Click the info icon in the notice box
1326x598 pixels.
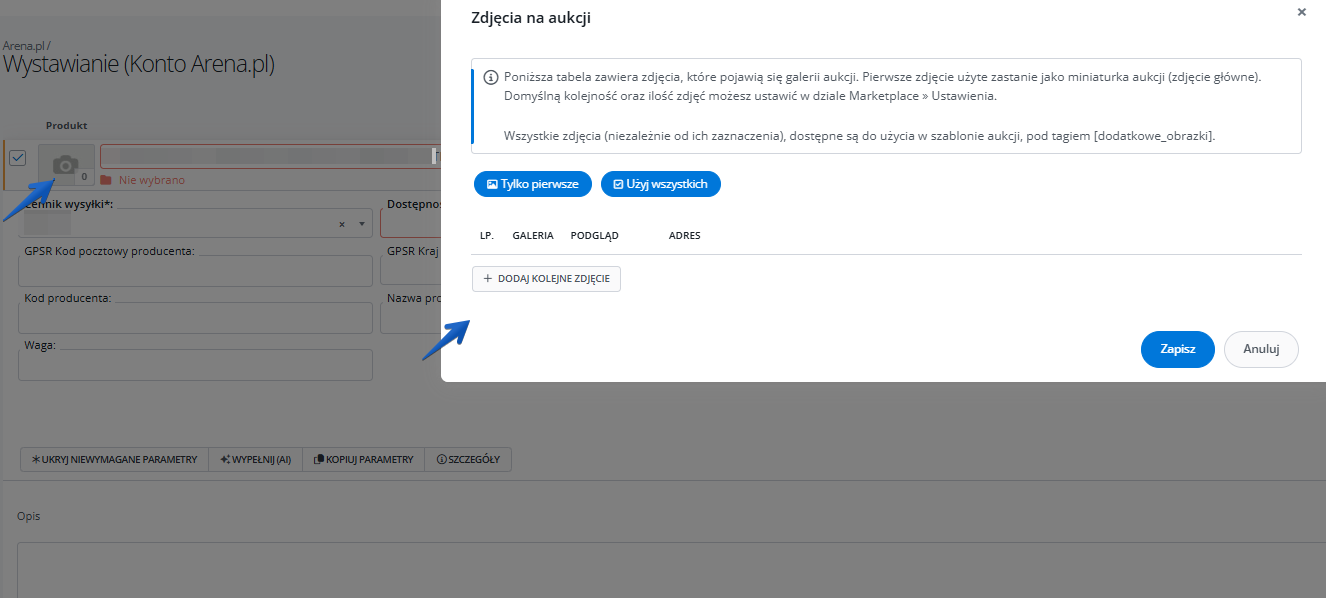pos(490,77)
